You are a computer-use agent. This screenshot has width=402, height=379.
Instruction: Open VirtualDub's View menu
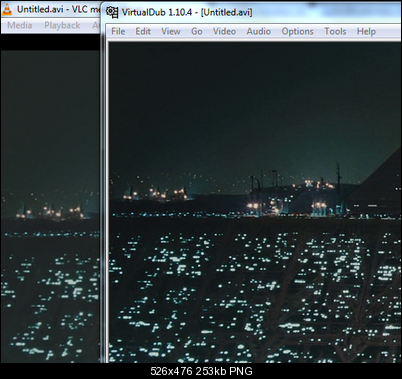171,31
